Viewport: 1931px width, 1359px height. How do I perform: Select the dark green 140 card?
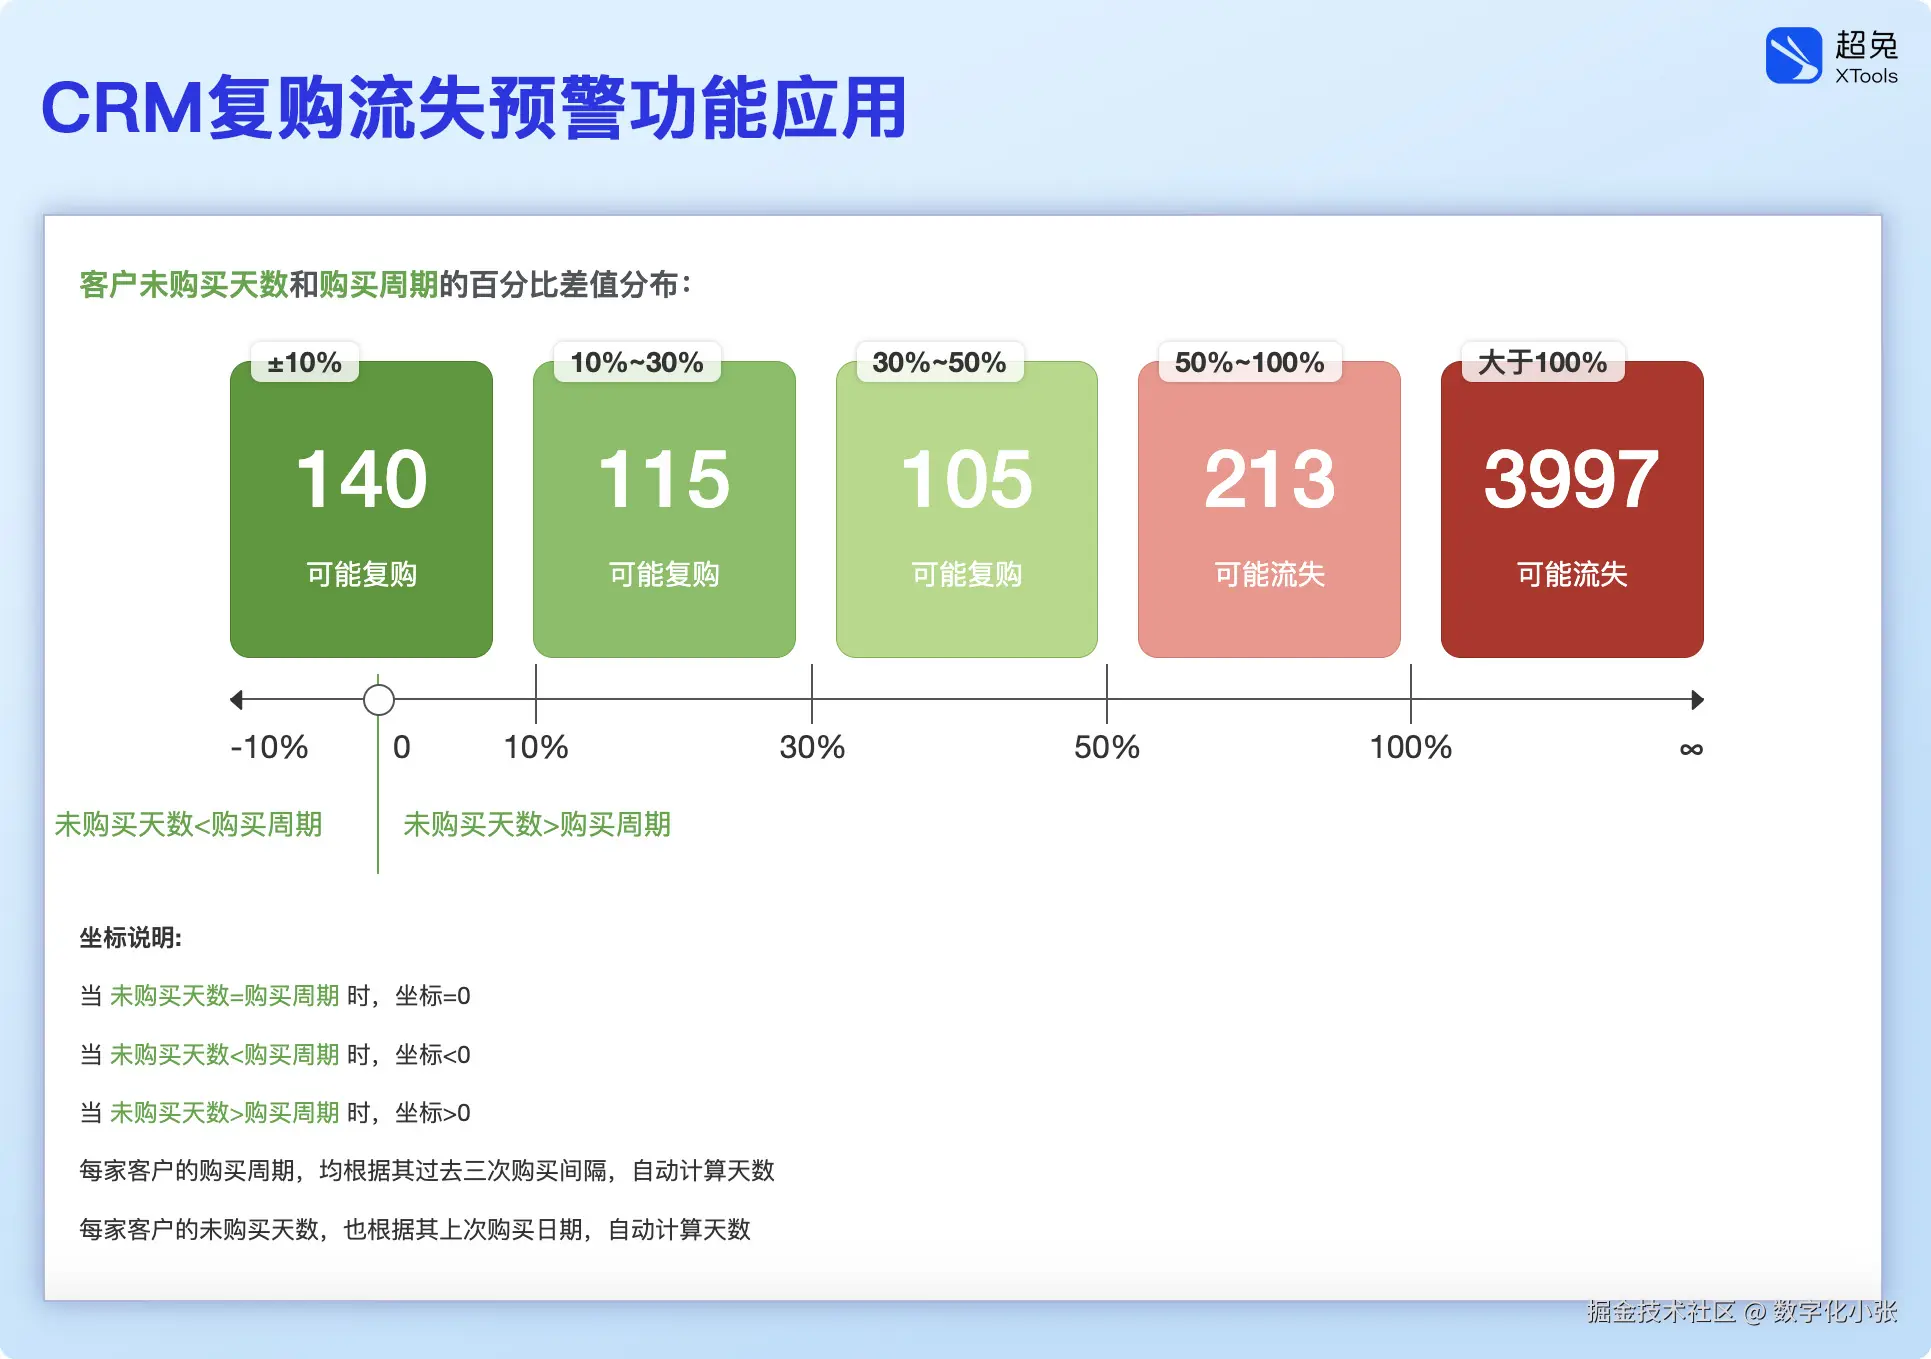(x=361, y=510)
